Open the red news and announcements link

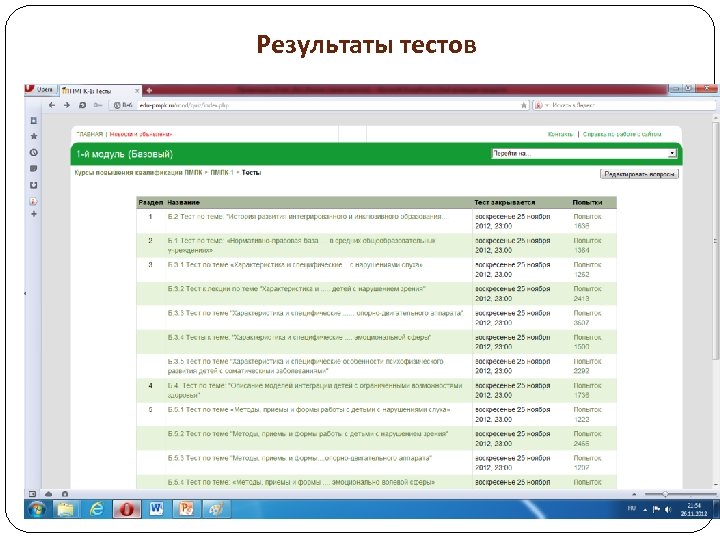[x=141, y=134]
